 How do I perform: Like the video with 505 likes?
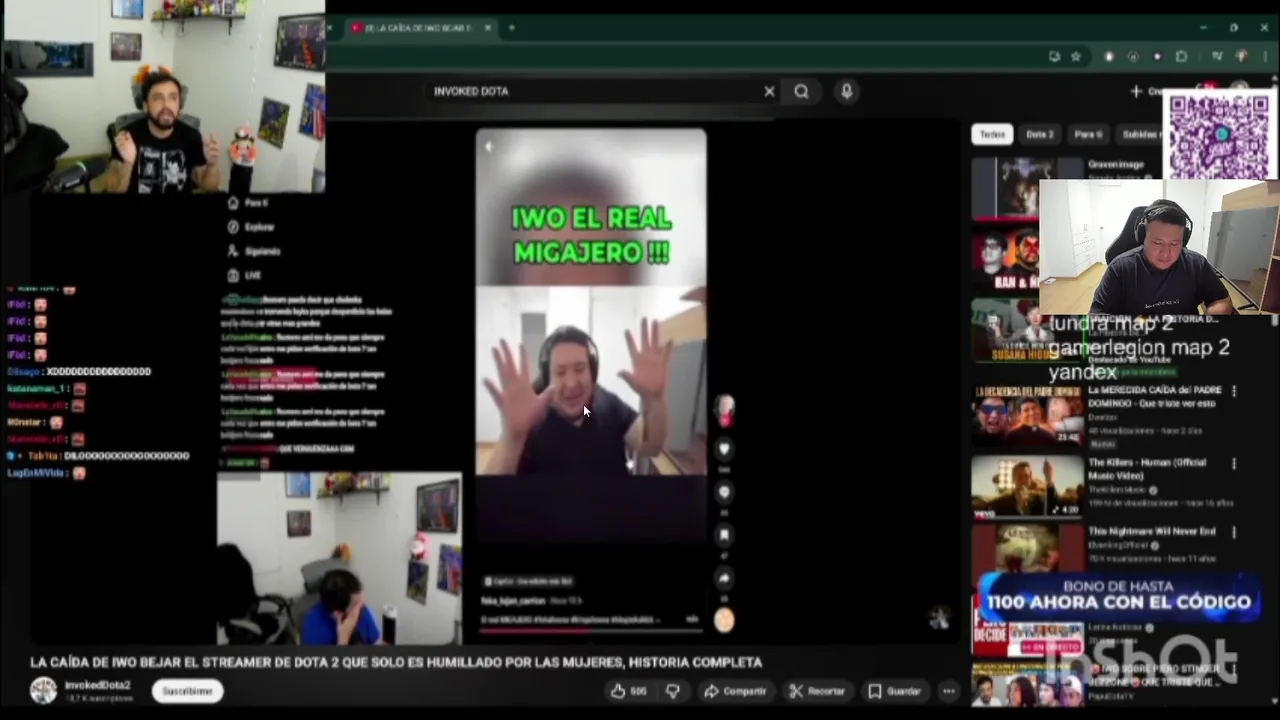630,691
